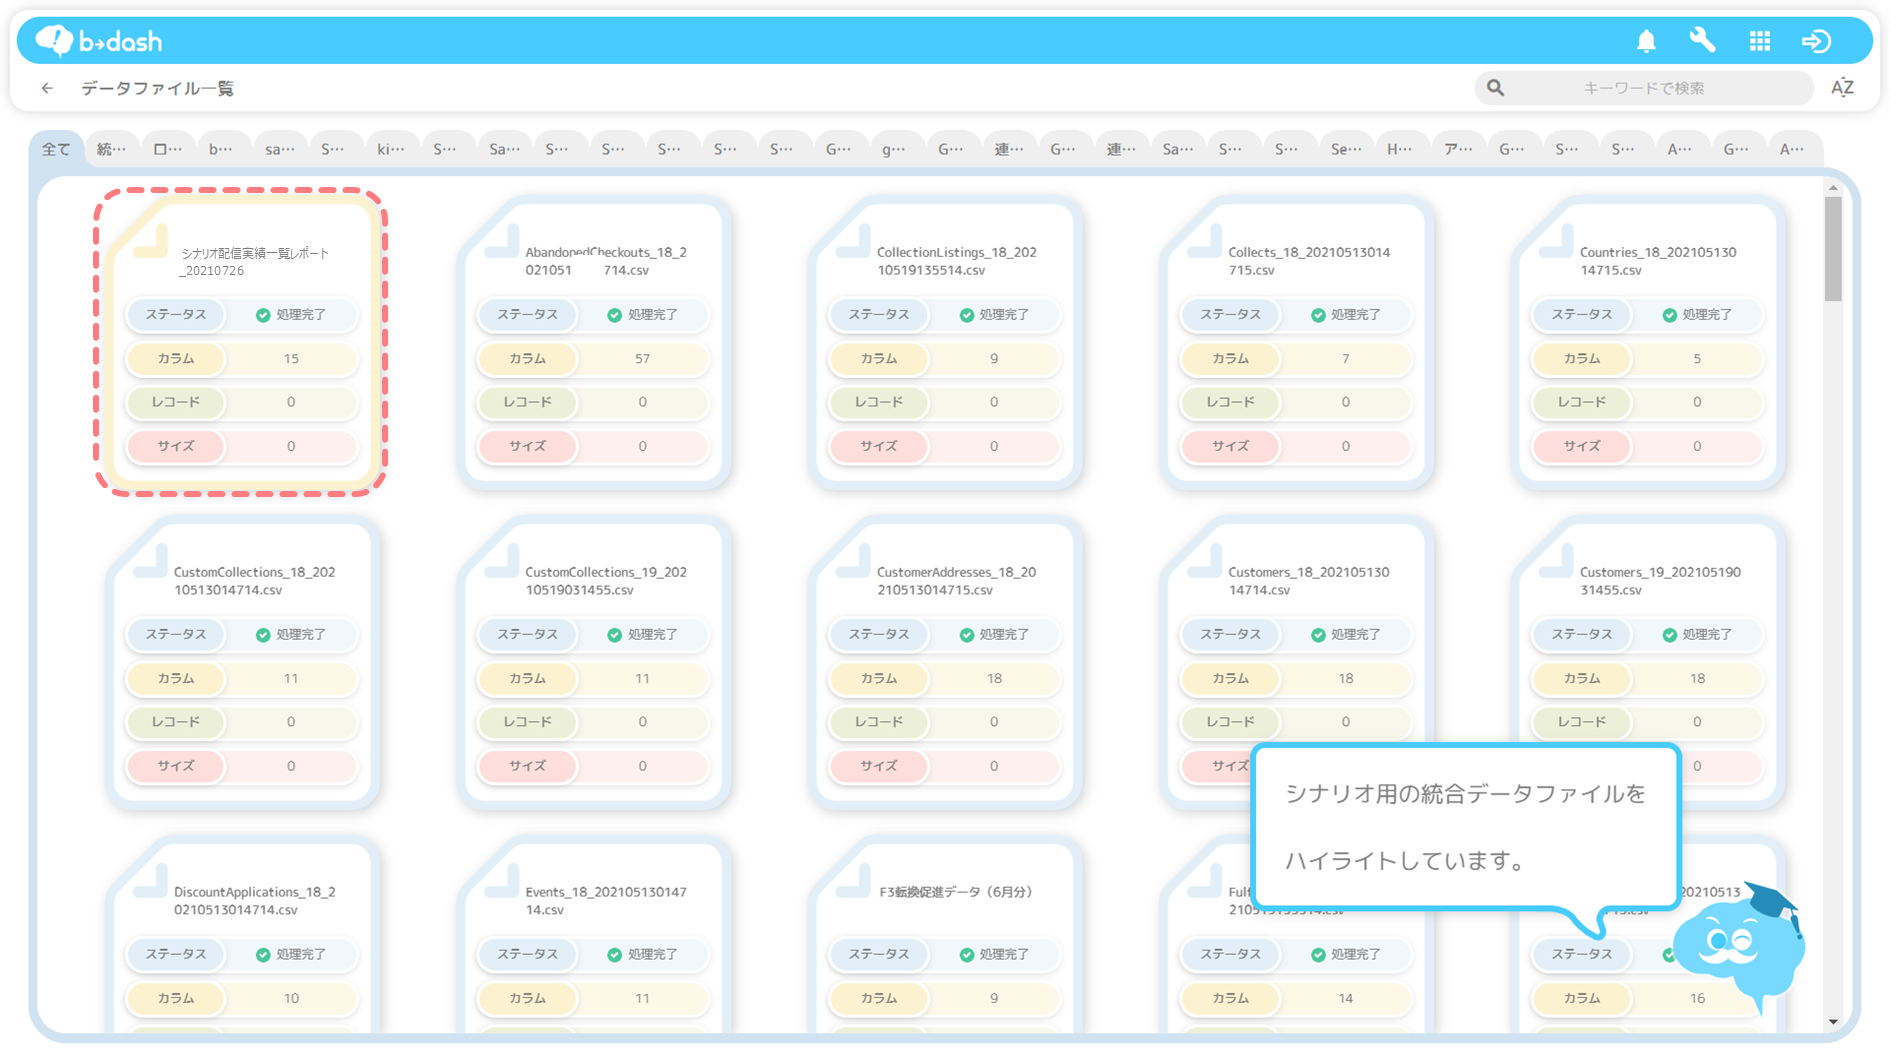Open file AbandonedCheckouts_18 csv name

point(606,261)
